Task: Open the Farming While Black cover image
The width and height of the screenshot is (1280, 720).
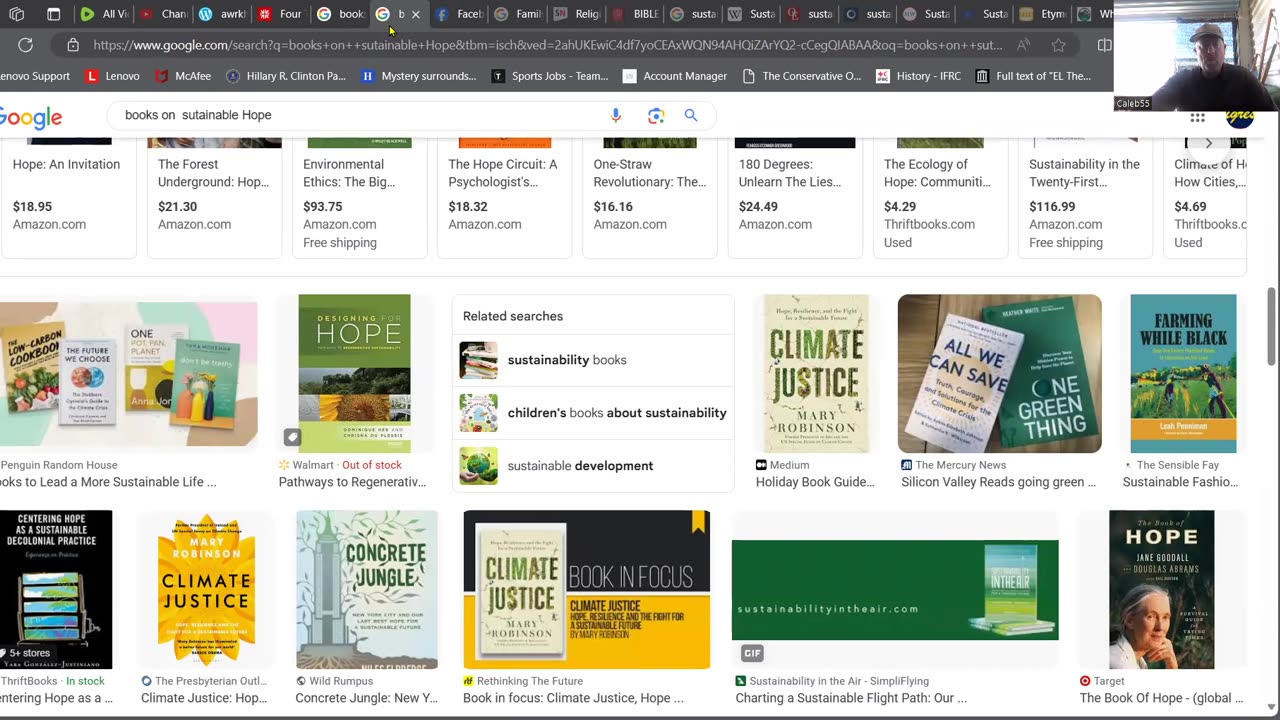Action: 1183,373
